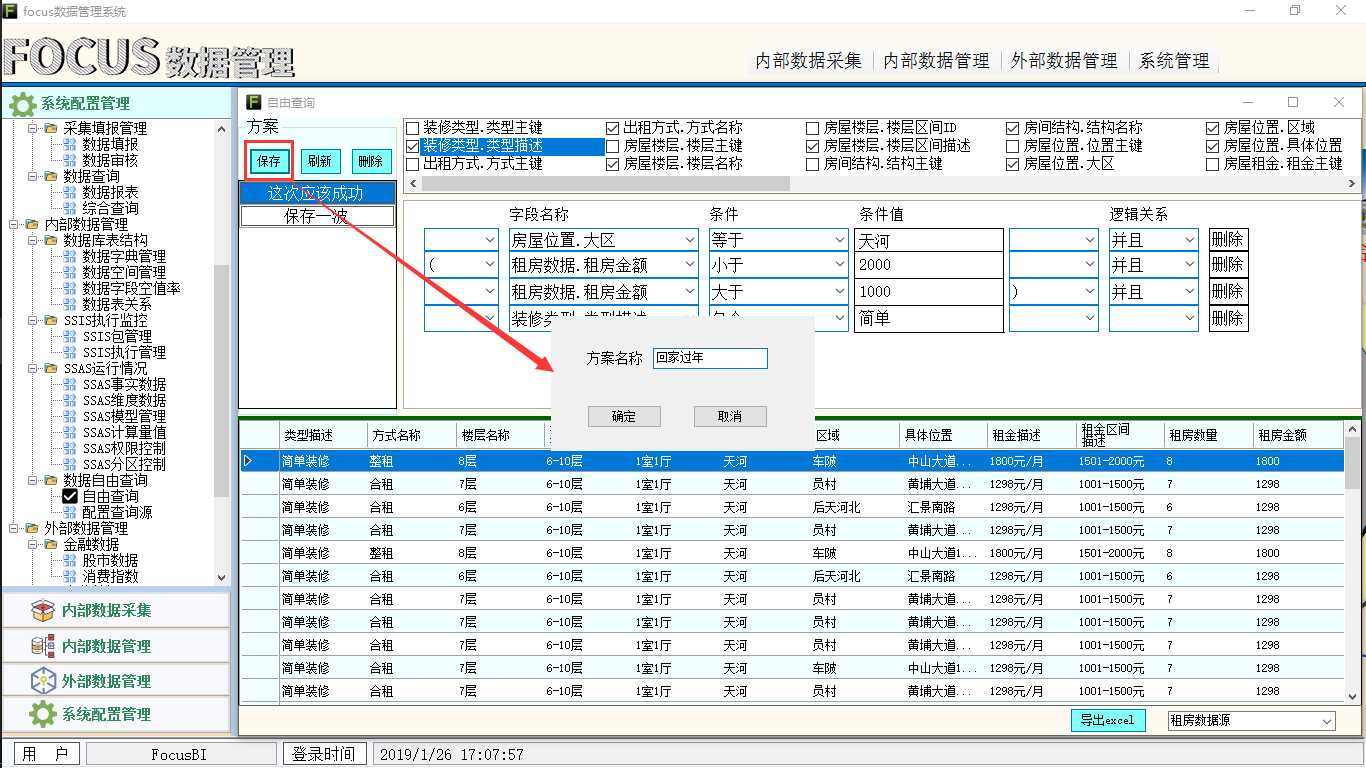This screenshot has height=768, width=1366.
Task: Cancel the scheme name dialog with 取消
Action: (730, 416)
